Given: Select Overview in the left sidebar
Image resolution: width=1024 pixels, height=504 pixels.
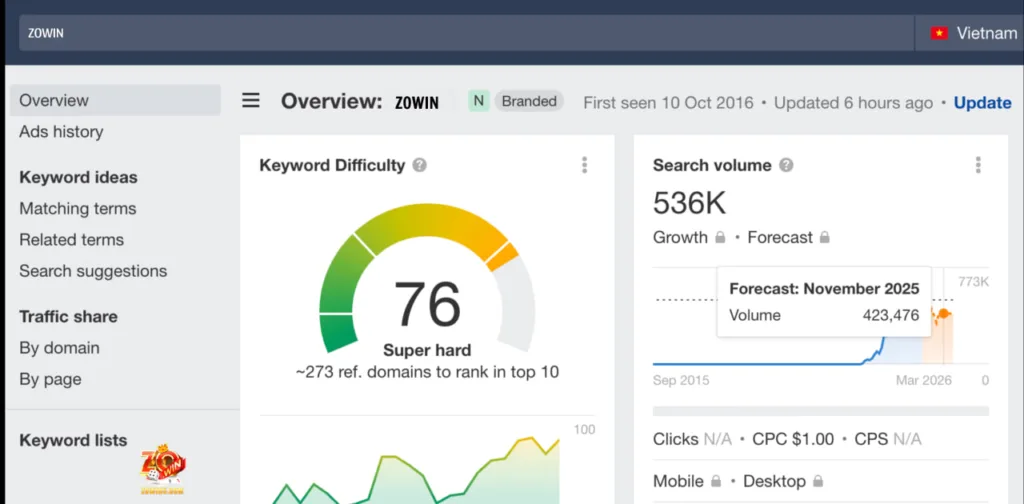Looking at the screenshot, I should [54, 100].
